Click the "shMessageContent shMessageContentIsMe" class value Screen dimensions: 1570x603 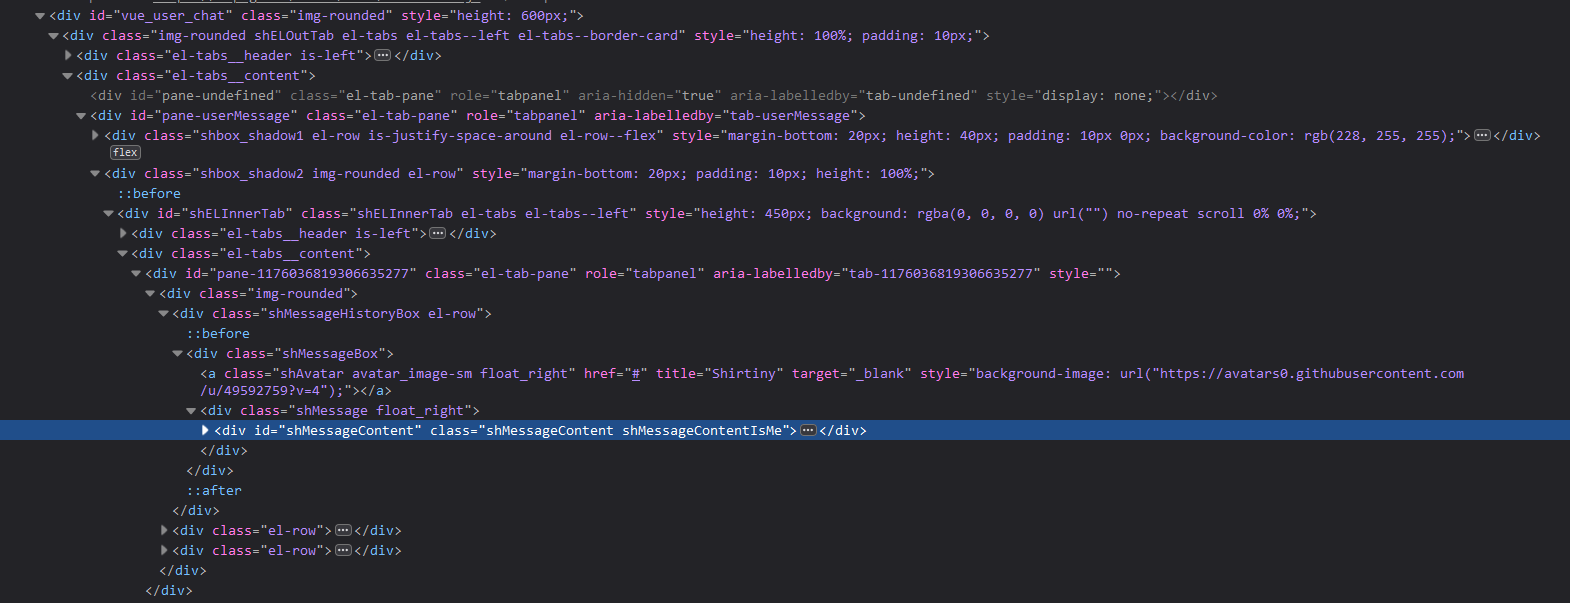pos(634,431)
